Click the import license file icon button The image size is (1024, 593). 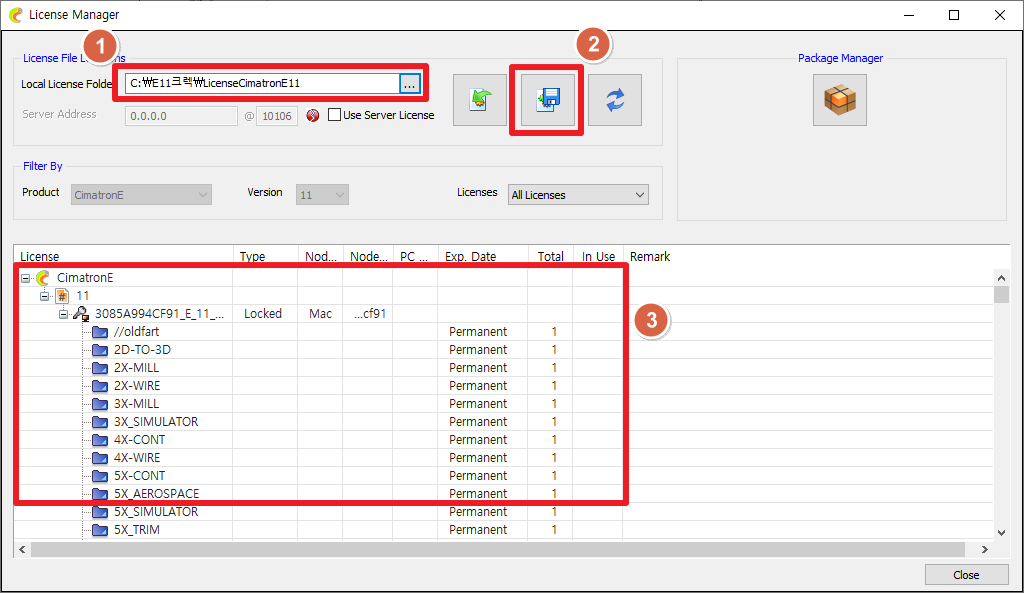coord(480,100)
